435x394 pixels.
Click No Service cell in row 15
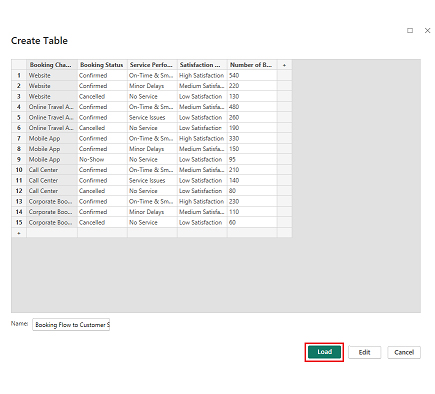click(152, 222)
